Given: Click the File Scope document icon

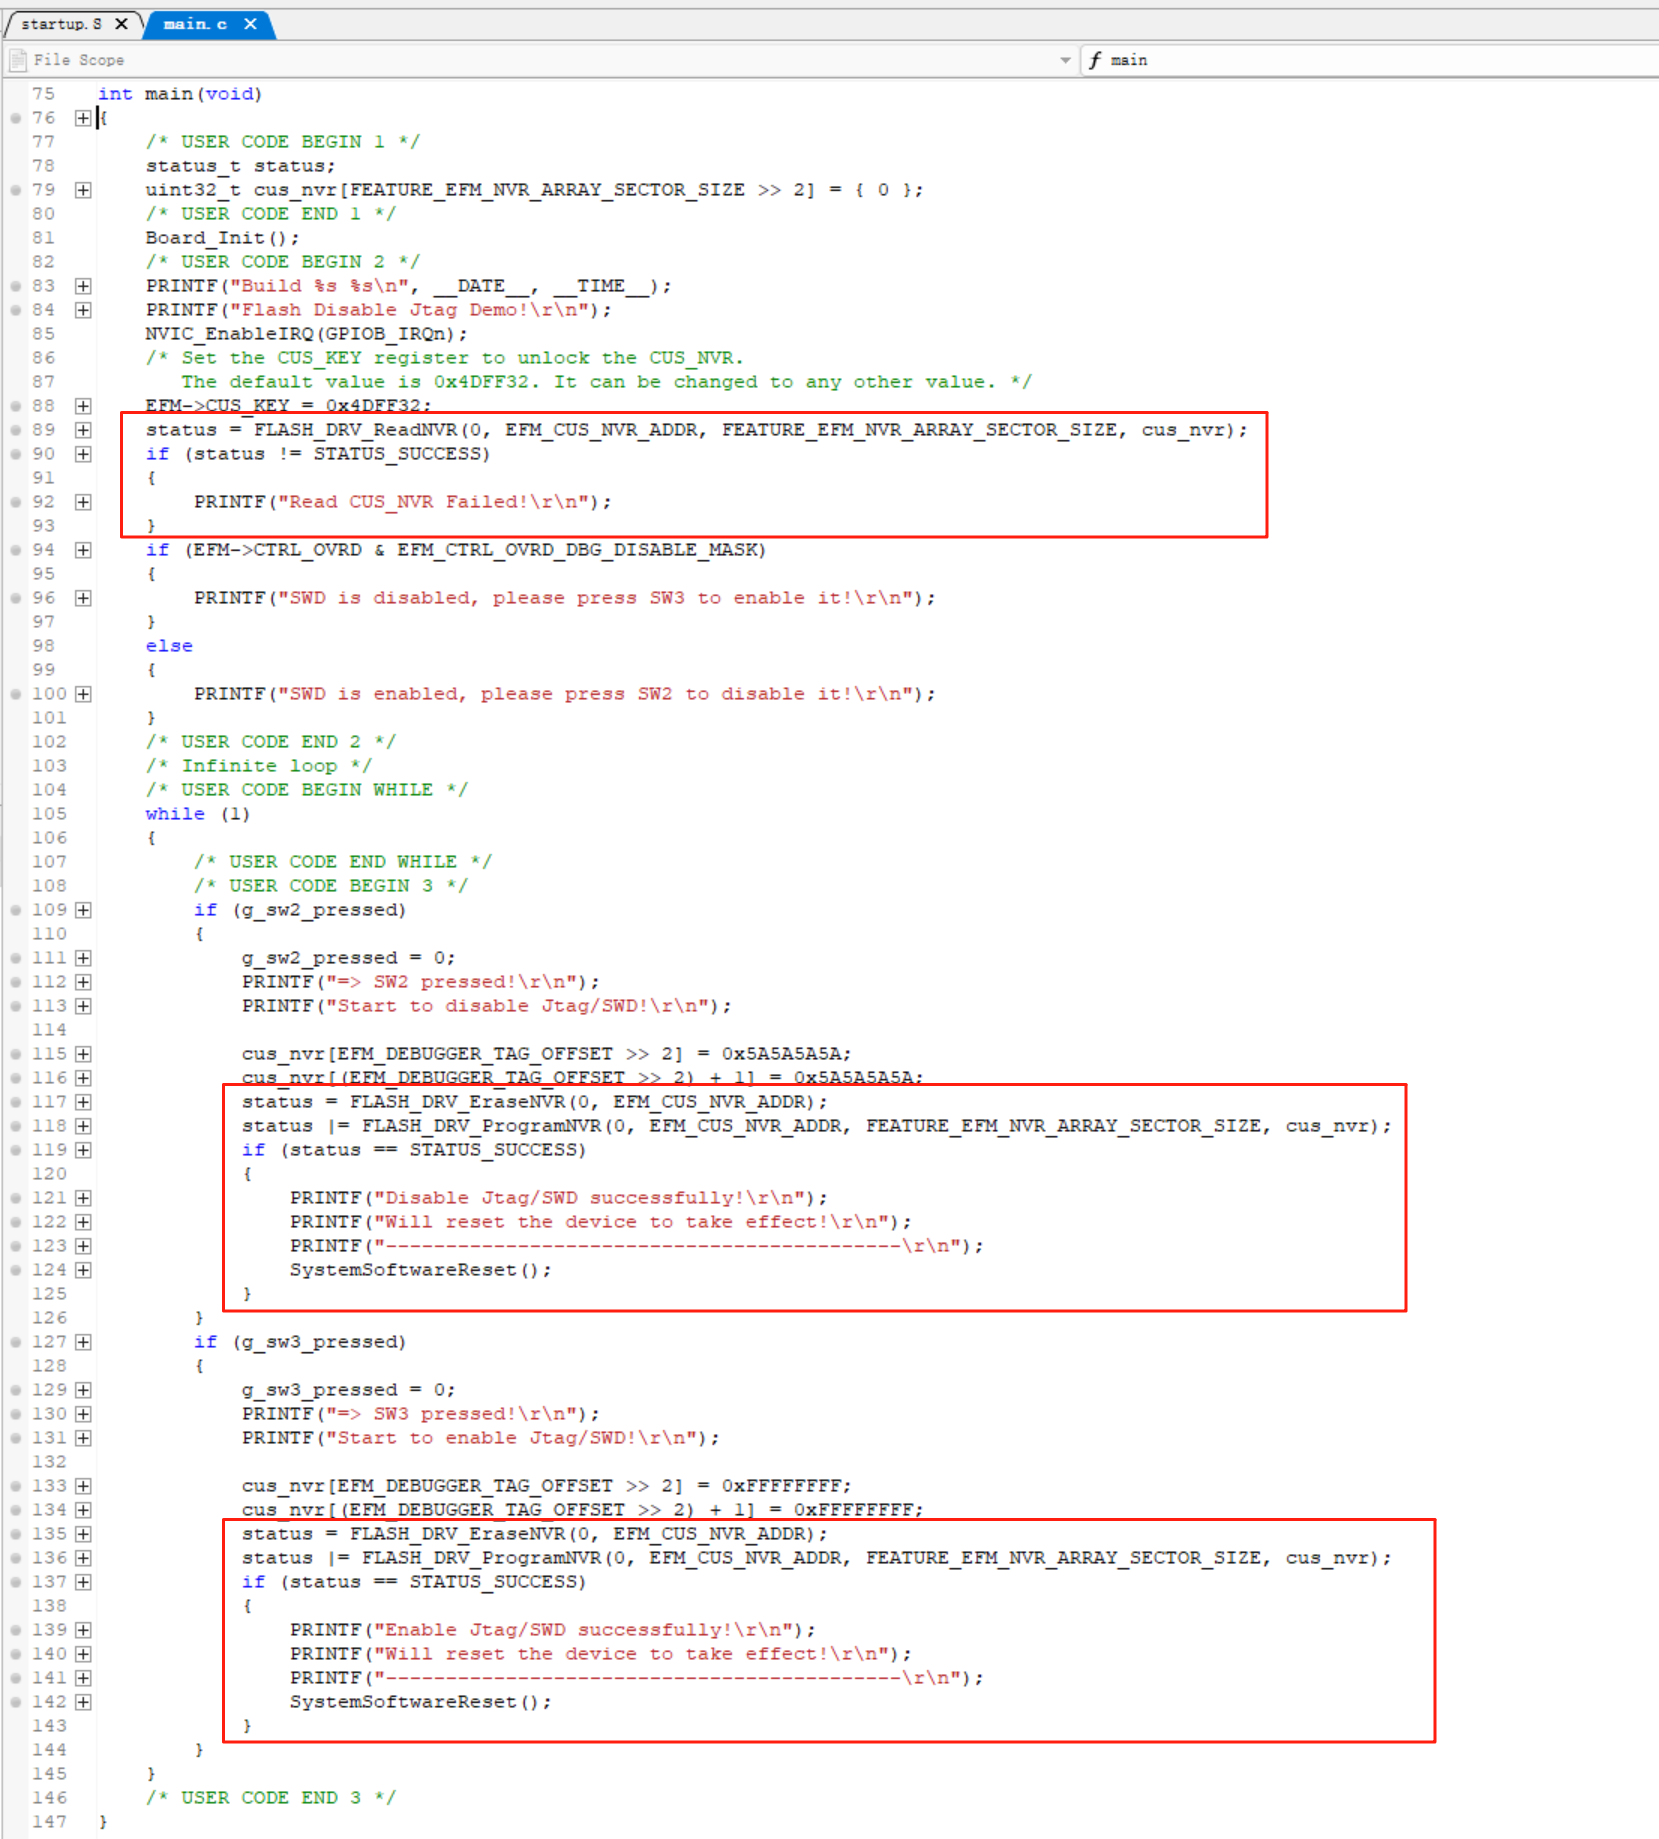Looking at the screenshot, I should click(x=18, y=60).
